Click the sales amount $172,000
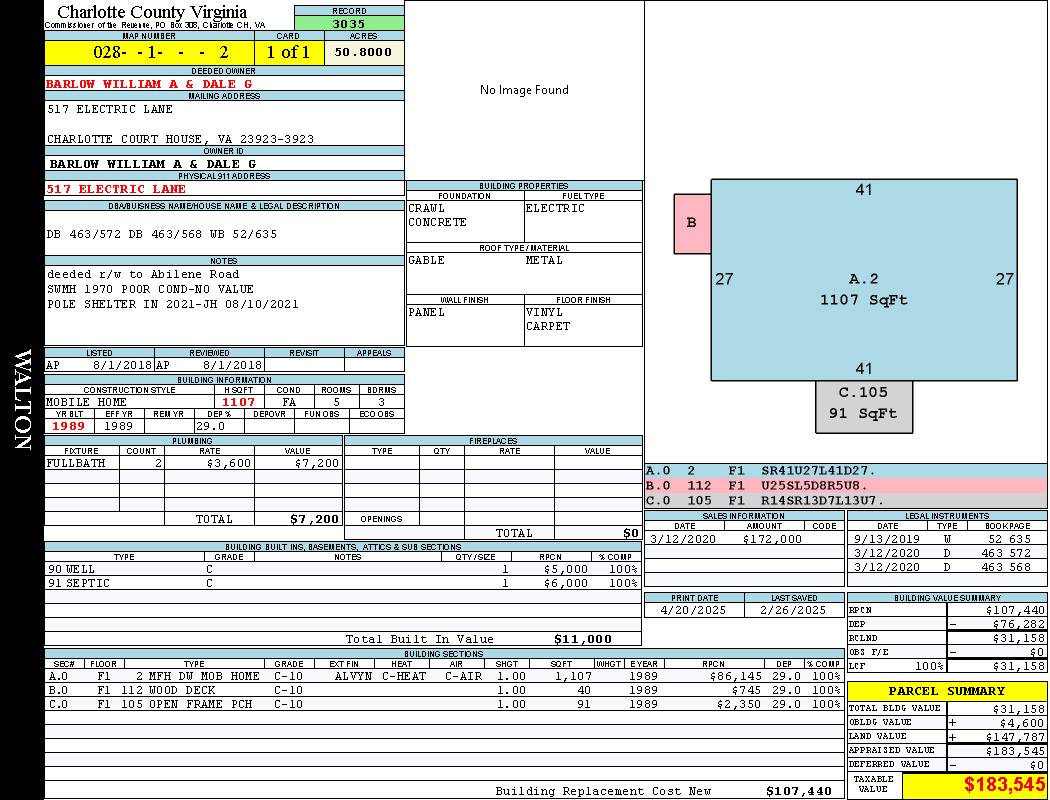This screenshot has width=1050, height=800. coord(772,539)
